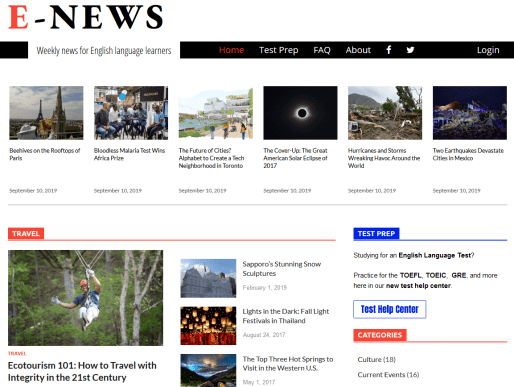Image resolution: width=514 pixels, height=387 pixels.
Task: Open the Thailand lantern festival thumbnail
Action: point(208,326)
